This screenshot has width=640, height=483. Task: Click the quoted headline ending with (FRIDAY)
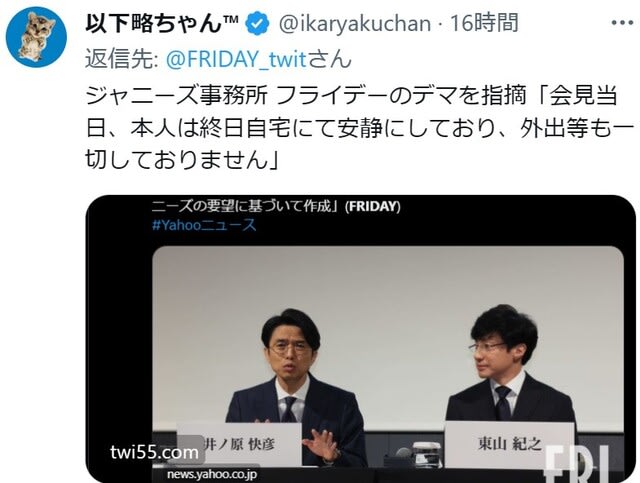[276, 206]
